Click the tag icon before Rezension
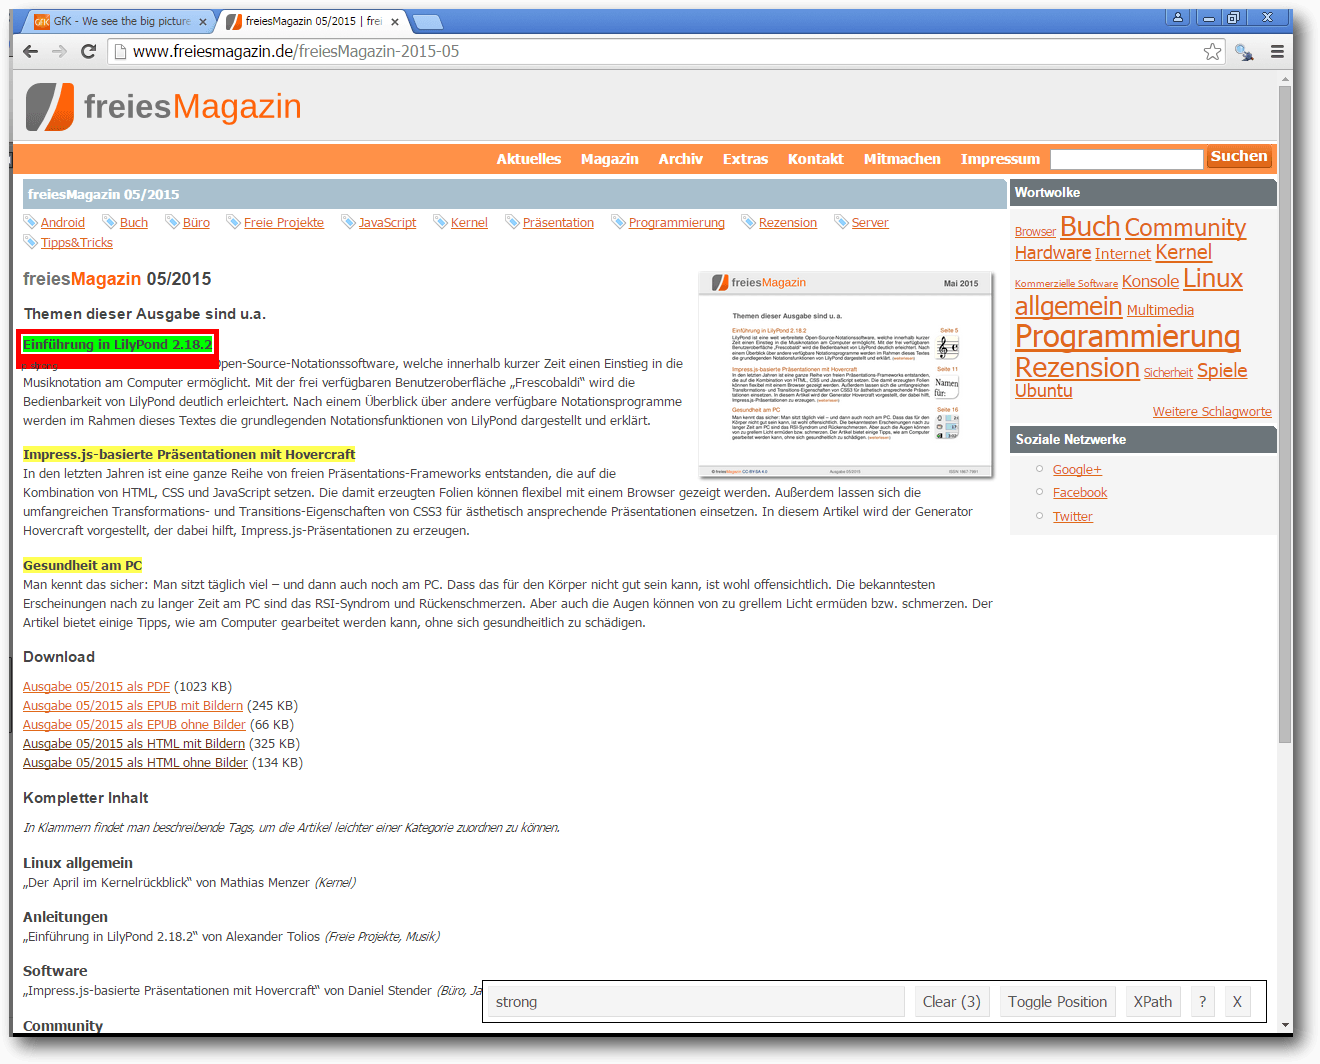 tap(749, 222)
